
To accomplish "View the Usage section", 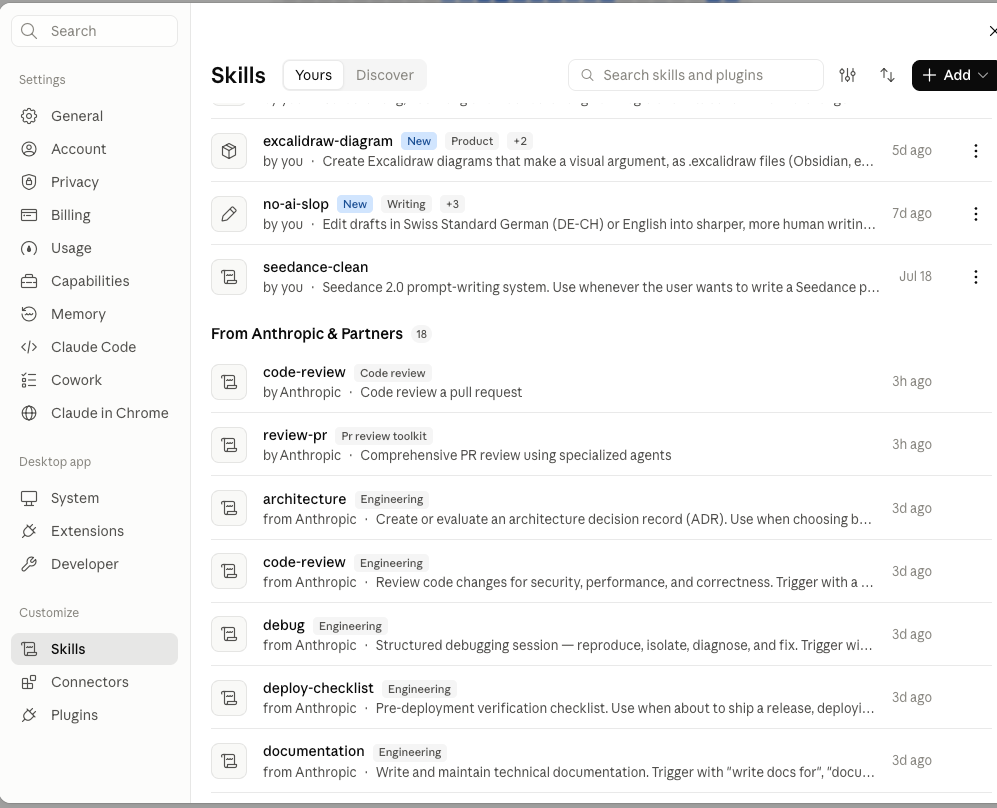I will (x=94, y=248).
